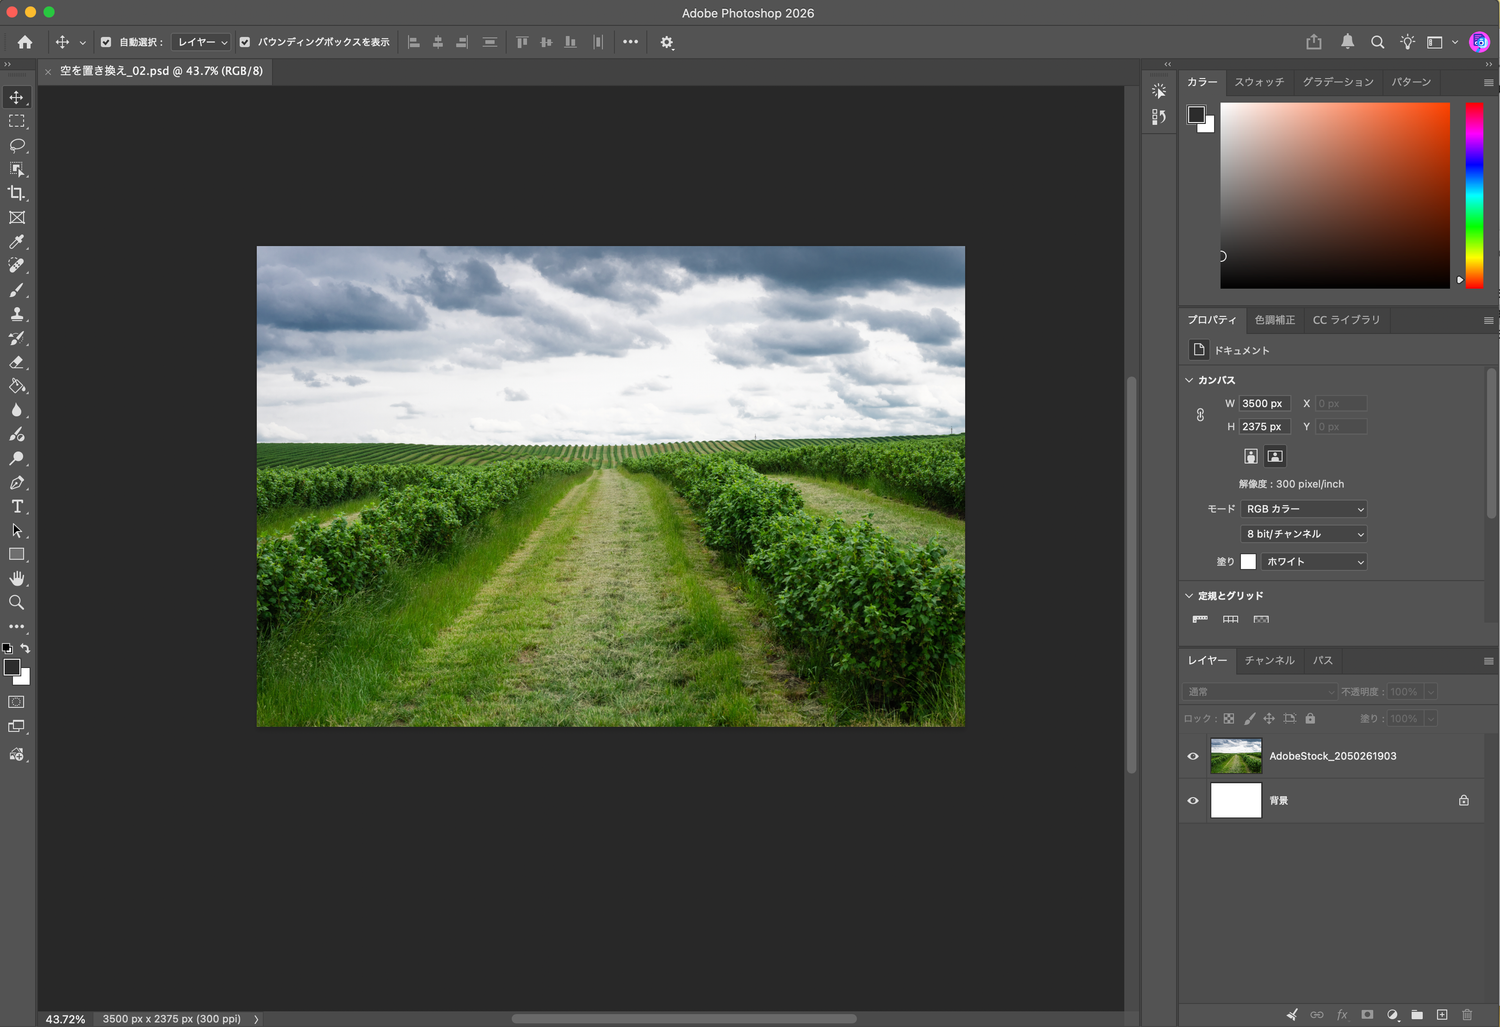Switch to the 色調補正 tab
Screen dimensions: 1500x1027
[x=1275, y=320]
